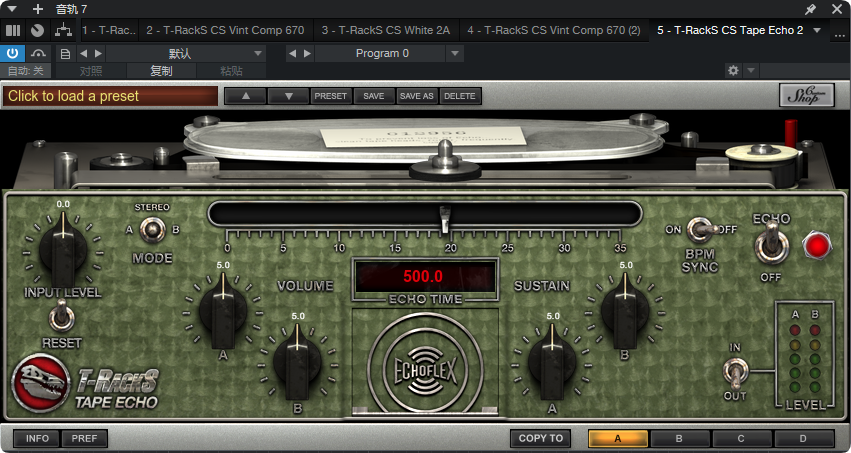The height and width of the screenshot is (453, 851).
Task: Flip the ECHO on/off switch
Action: [771, 245]
